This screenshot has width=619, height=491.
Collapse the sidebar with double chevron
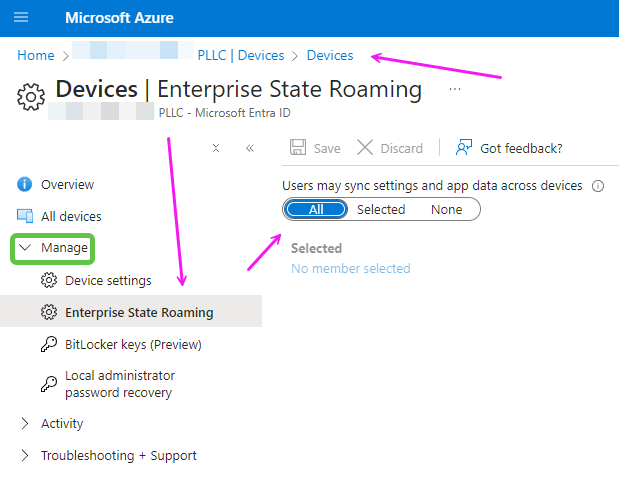tap(250, 148)
